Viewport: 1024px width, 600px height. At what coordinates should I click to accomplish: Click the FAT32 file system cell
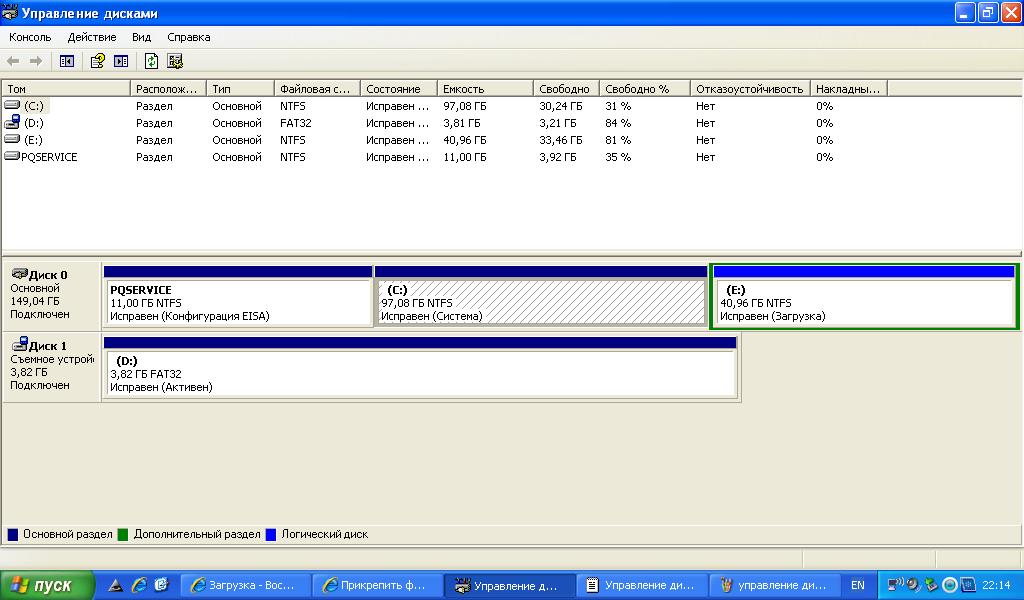click(x=295, y=123)
